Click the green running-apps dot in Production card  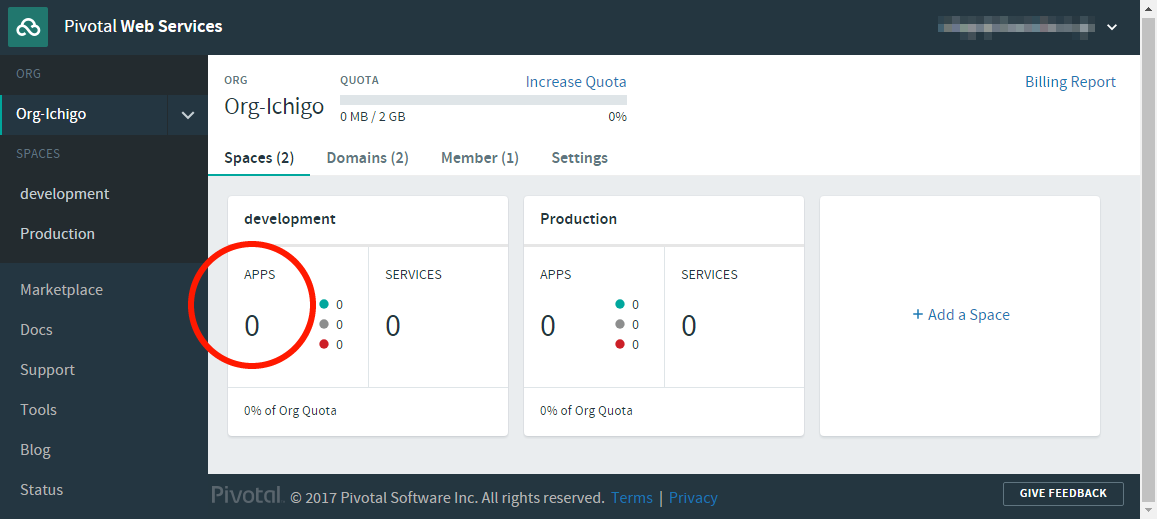click(x=620, y=304)
